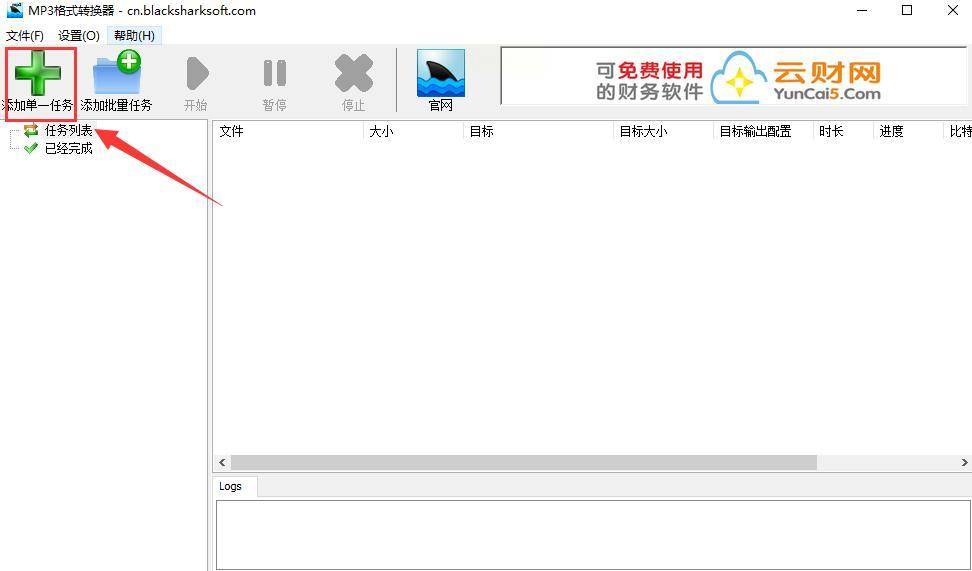The image size is (972, 571).
Task: Click the green plus 添加单一任务 icon
Action: pos(38,73)
